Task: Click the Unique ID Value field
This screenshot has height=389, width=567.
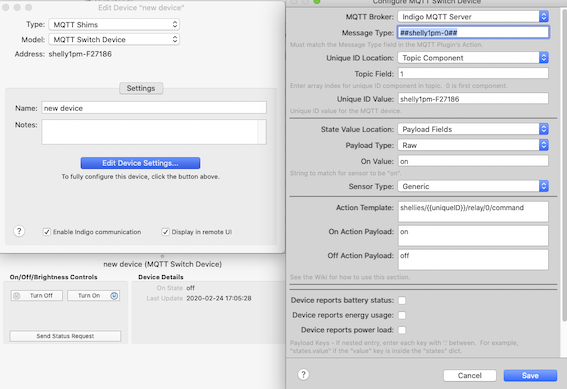Action: (473, 99)
